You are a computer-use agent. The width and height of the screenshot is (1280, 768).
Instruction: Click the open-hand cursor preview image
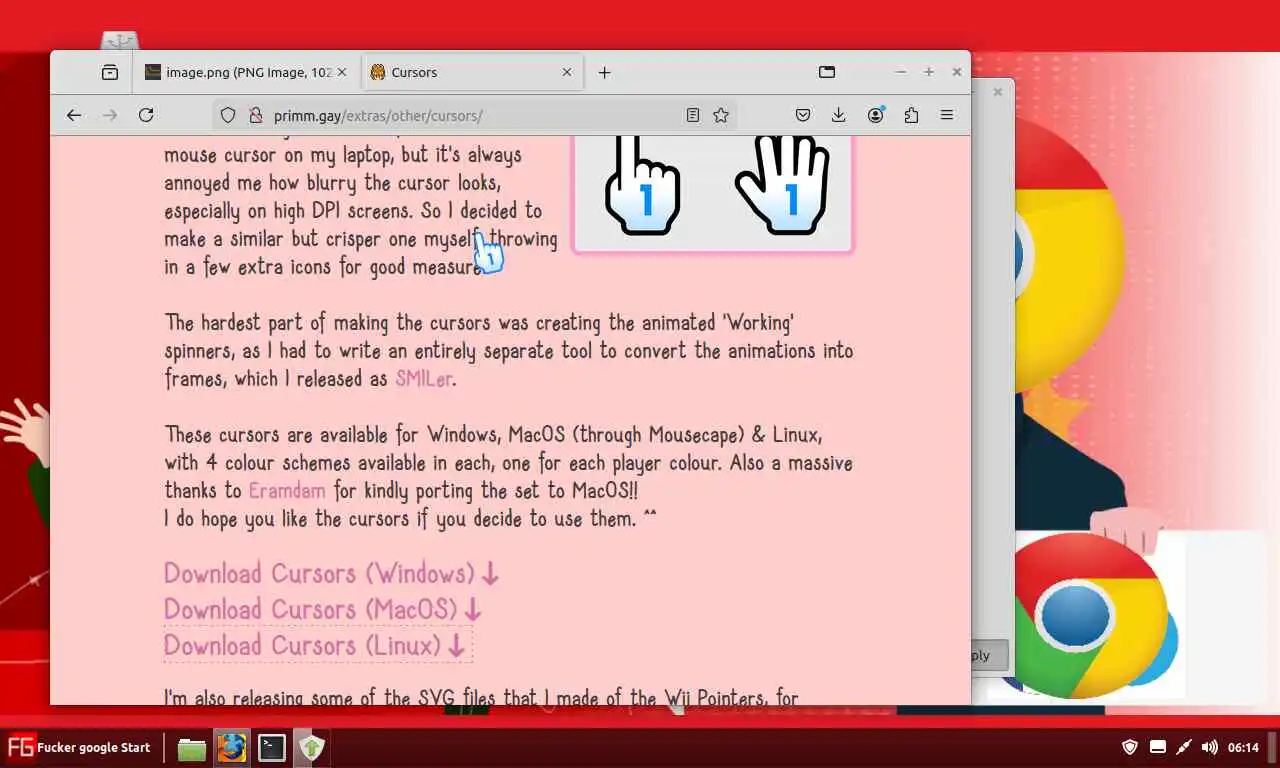coord(783,184)
